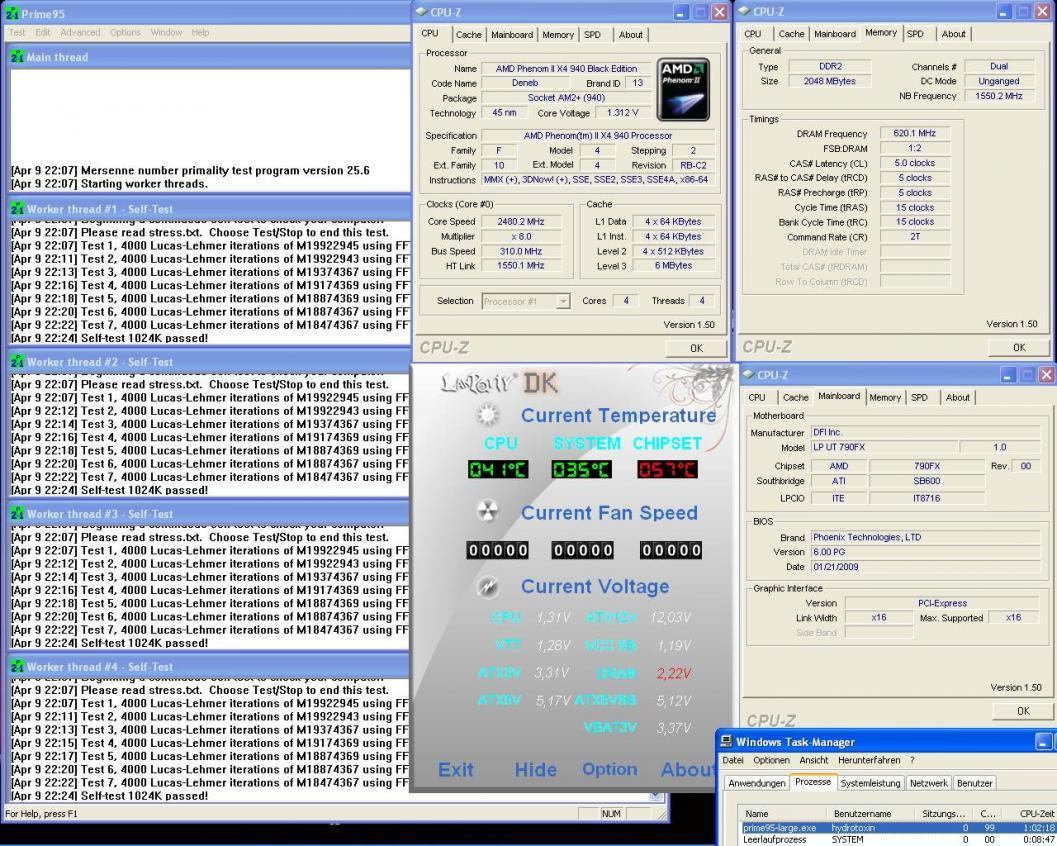This screenshot has height=846, width=1057.
Task: Open the Optionen menu in Task-Manager
Action: click(771, 760)
